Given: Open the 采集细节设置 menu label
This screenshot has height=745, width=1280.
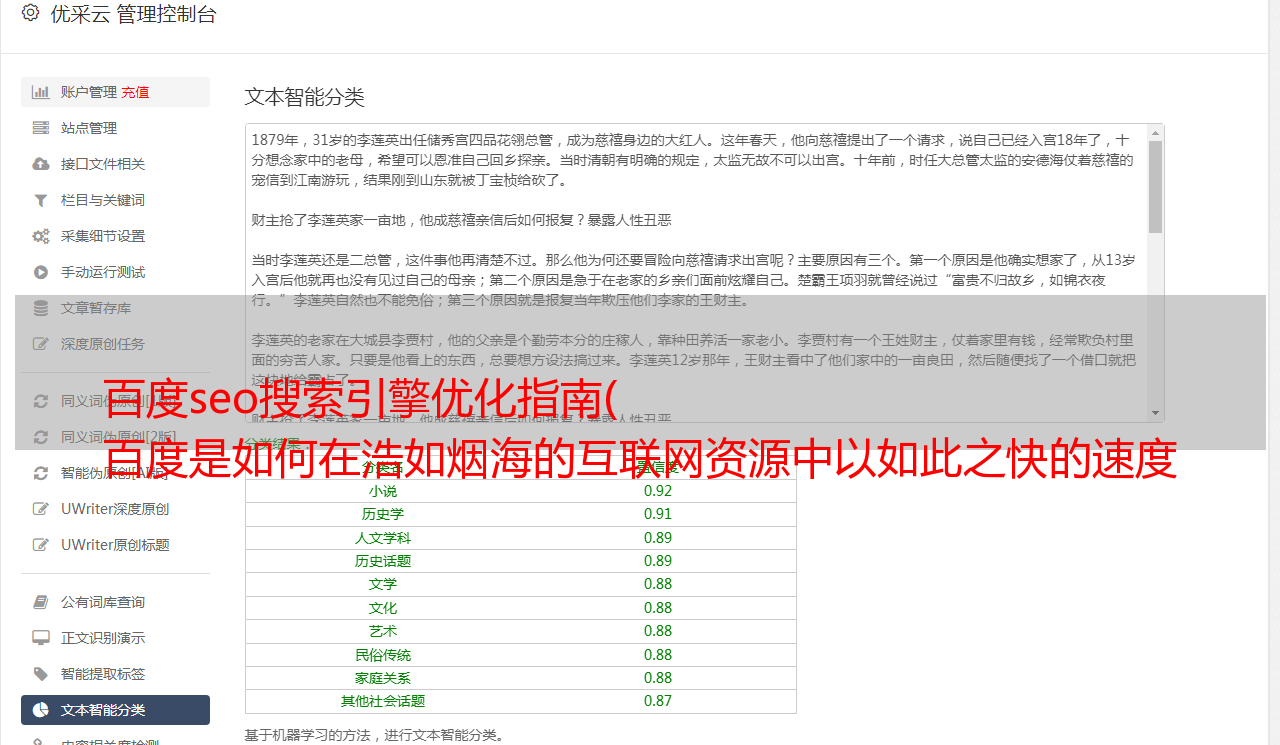Looking at the screenshot, I should [103, 236].
